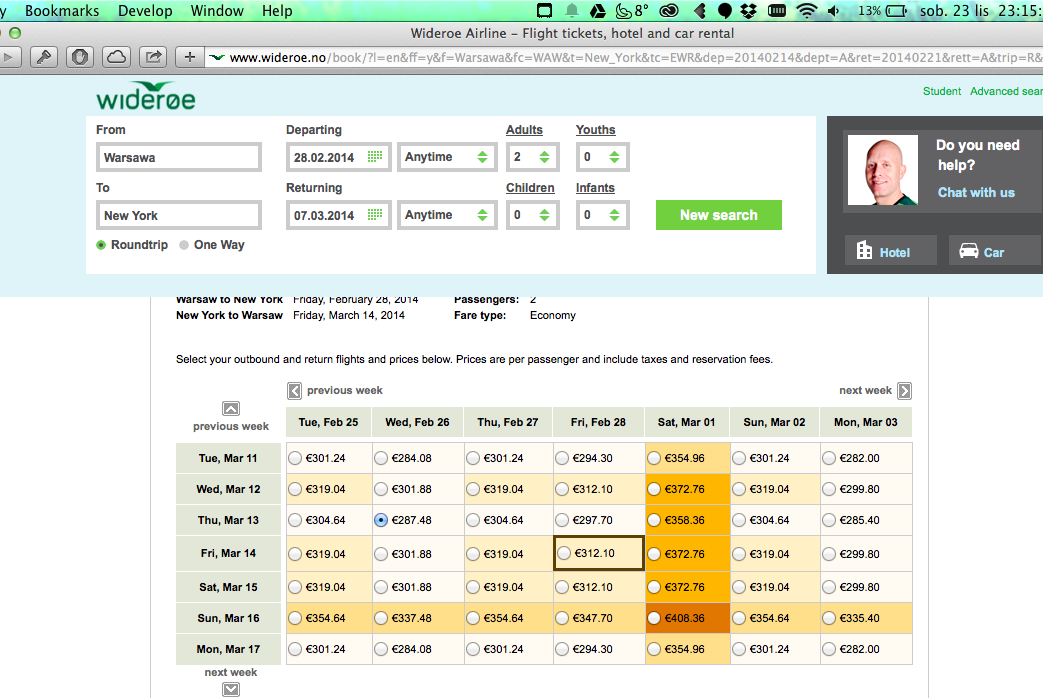The width and height of the screenshot is (1043, 698).
Task: Click the browser address bar URL
Action: pyautogui.click(x=625, y=57)
